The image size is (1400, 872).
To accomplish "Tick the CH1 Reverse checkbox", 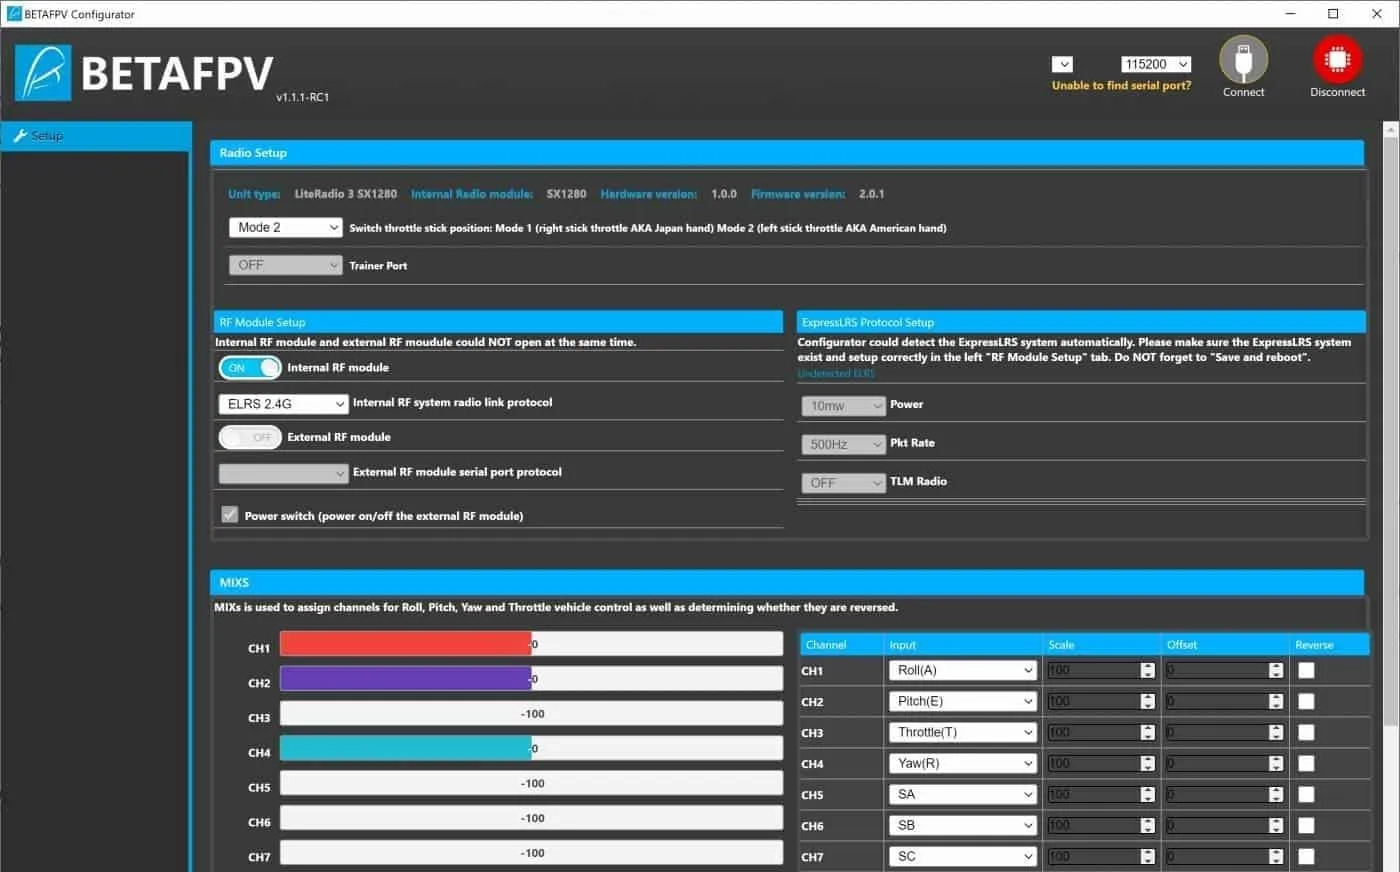I will pos(1306,670).
